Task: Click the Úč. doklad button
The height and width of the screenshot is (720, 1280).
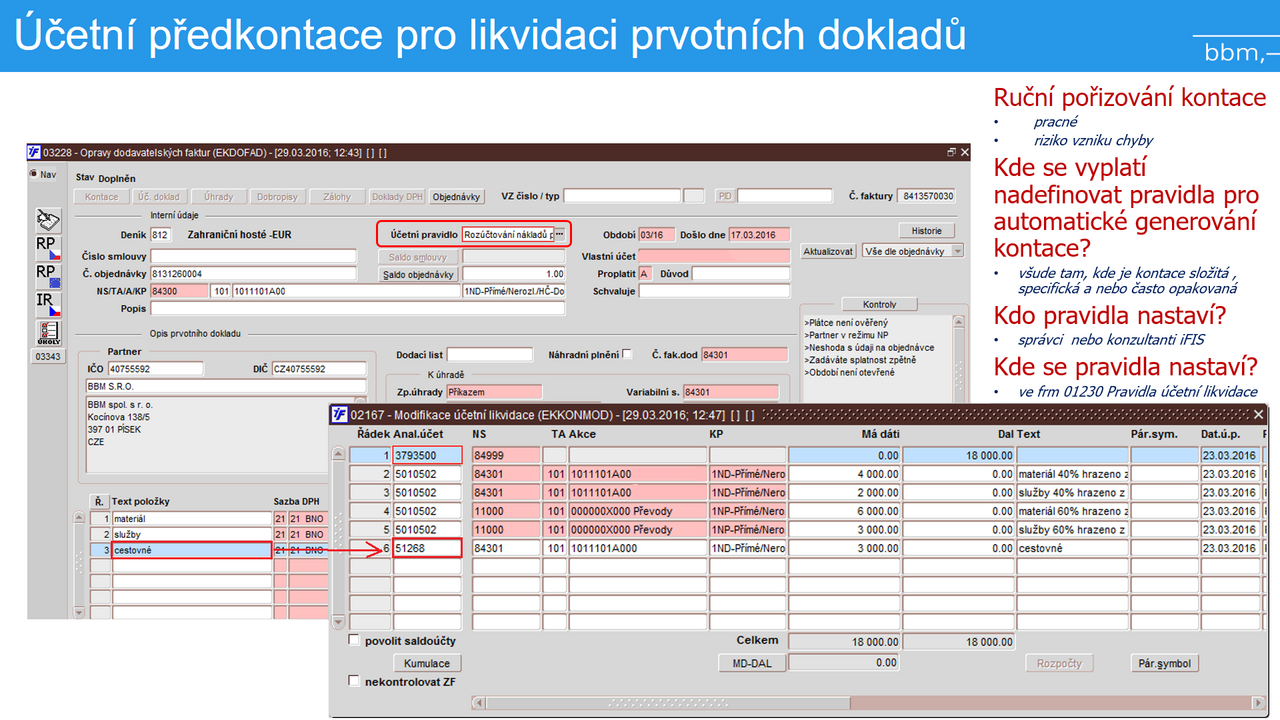Action: coord(159,197)
